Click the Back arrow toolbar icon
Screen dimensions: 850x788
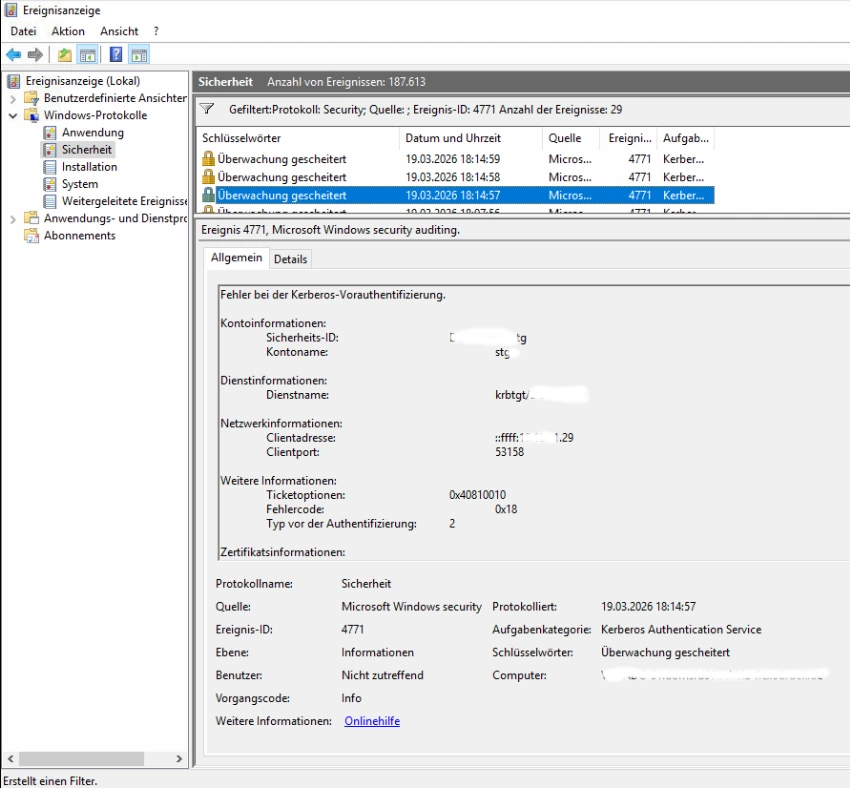click(x=14, y=55)
